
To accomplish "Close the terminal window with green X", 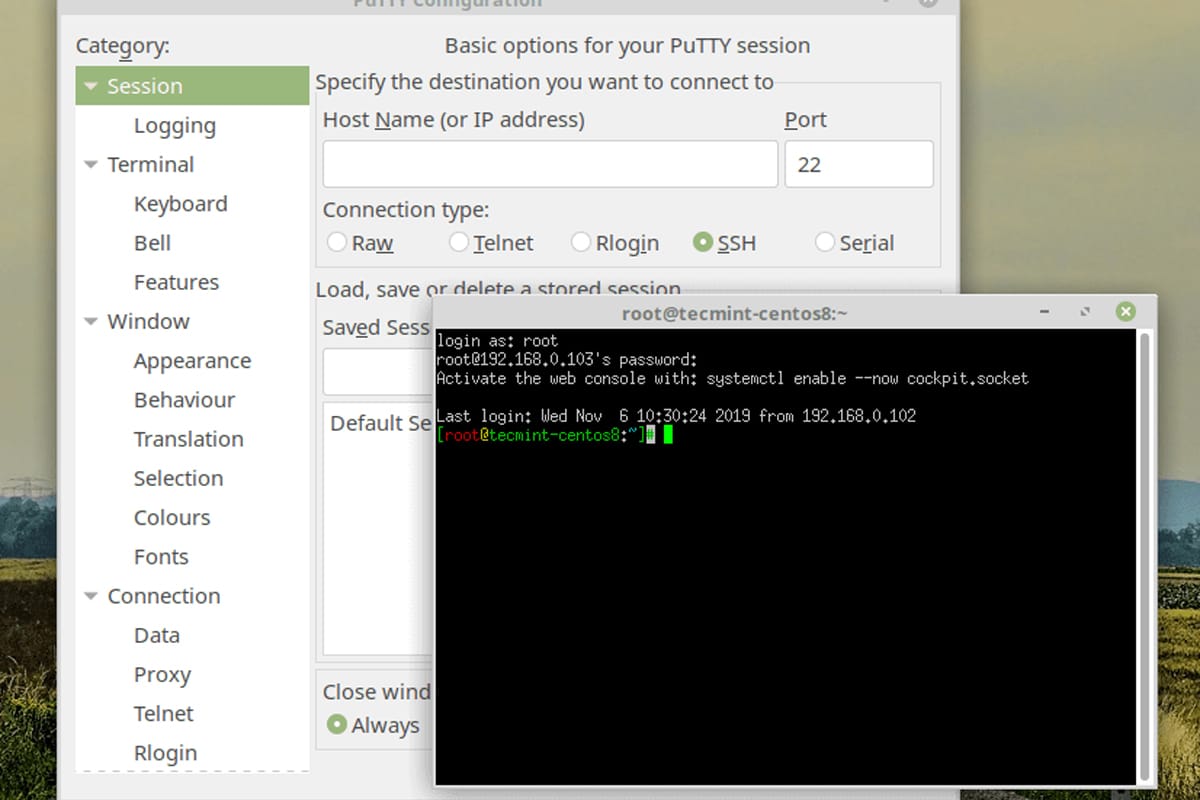I will pos(1126,312).
